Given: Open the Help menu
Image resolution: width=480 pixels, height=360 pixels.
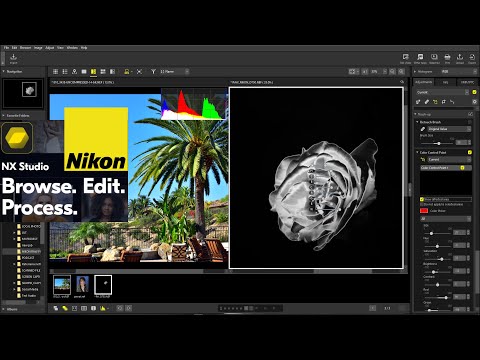Looking at the screenshot, I should click(84, 48).
